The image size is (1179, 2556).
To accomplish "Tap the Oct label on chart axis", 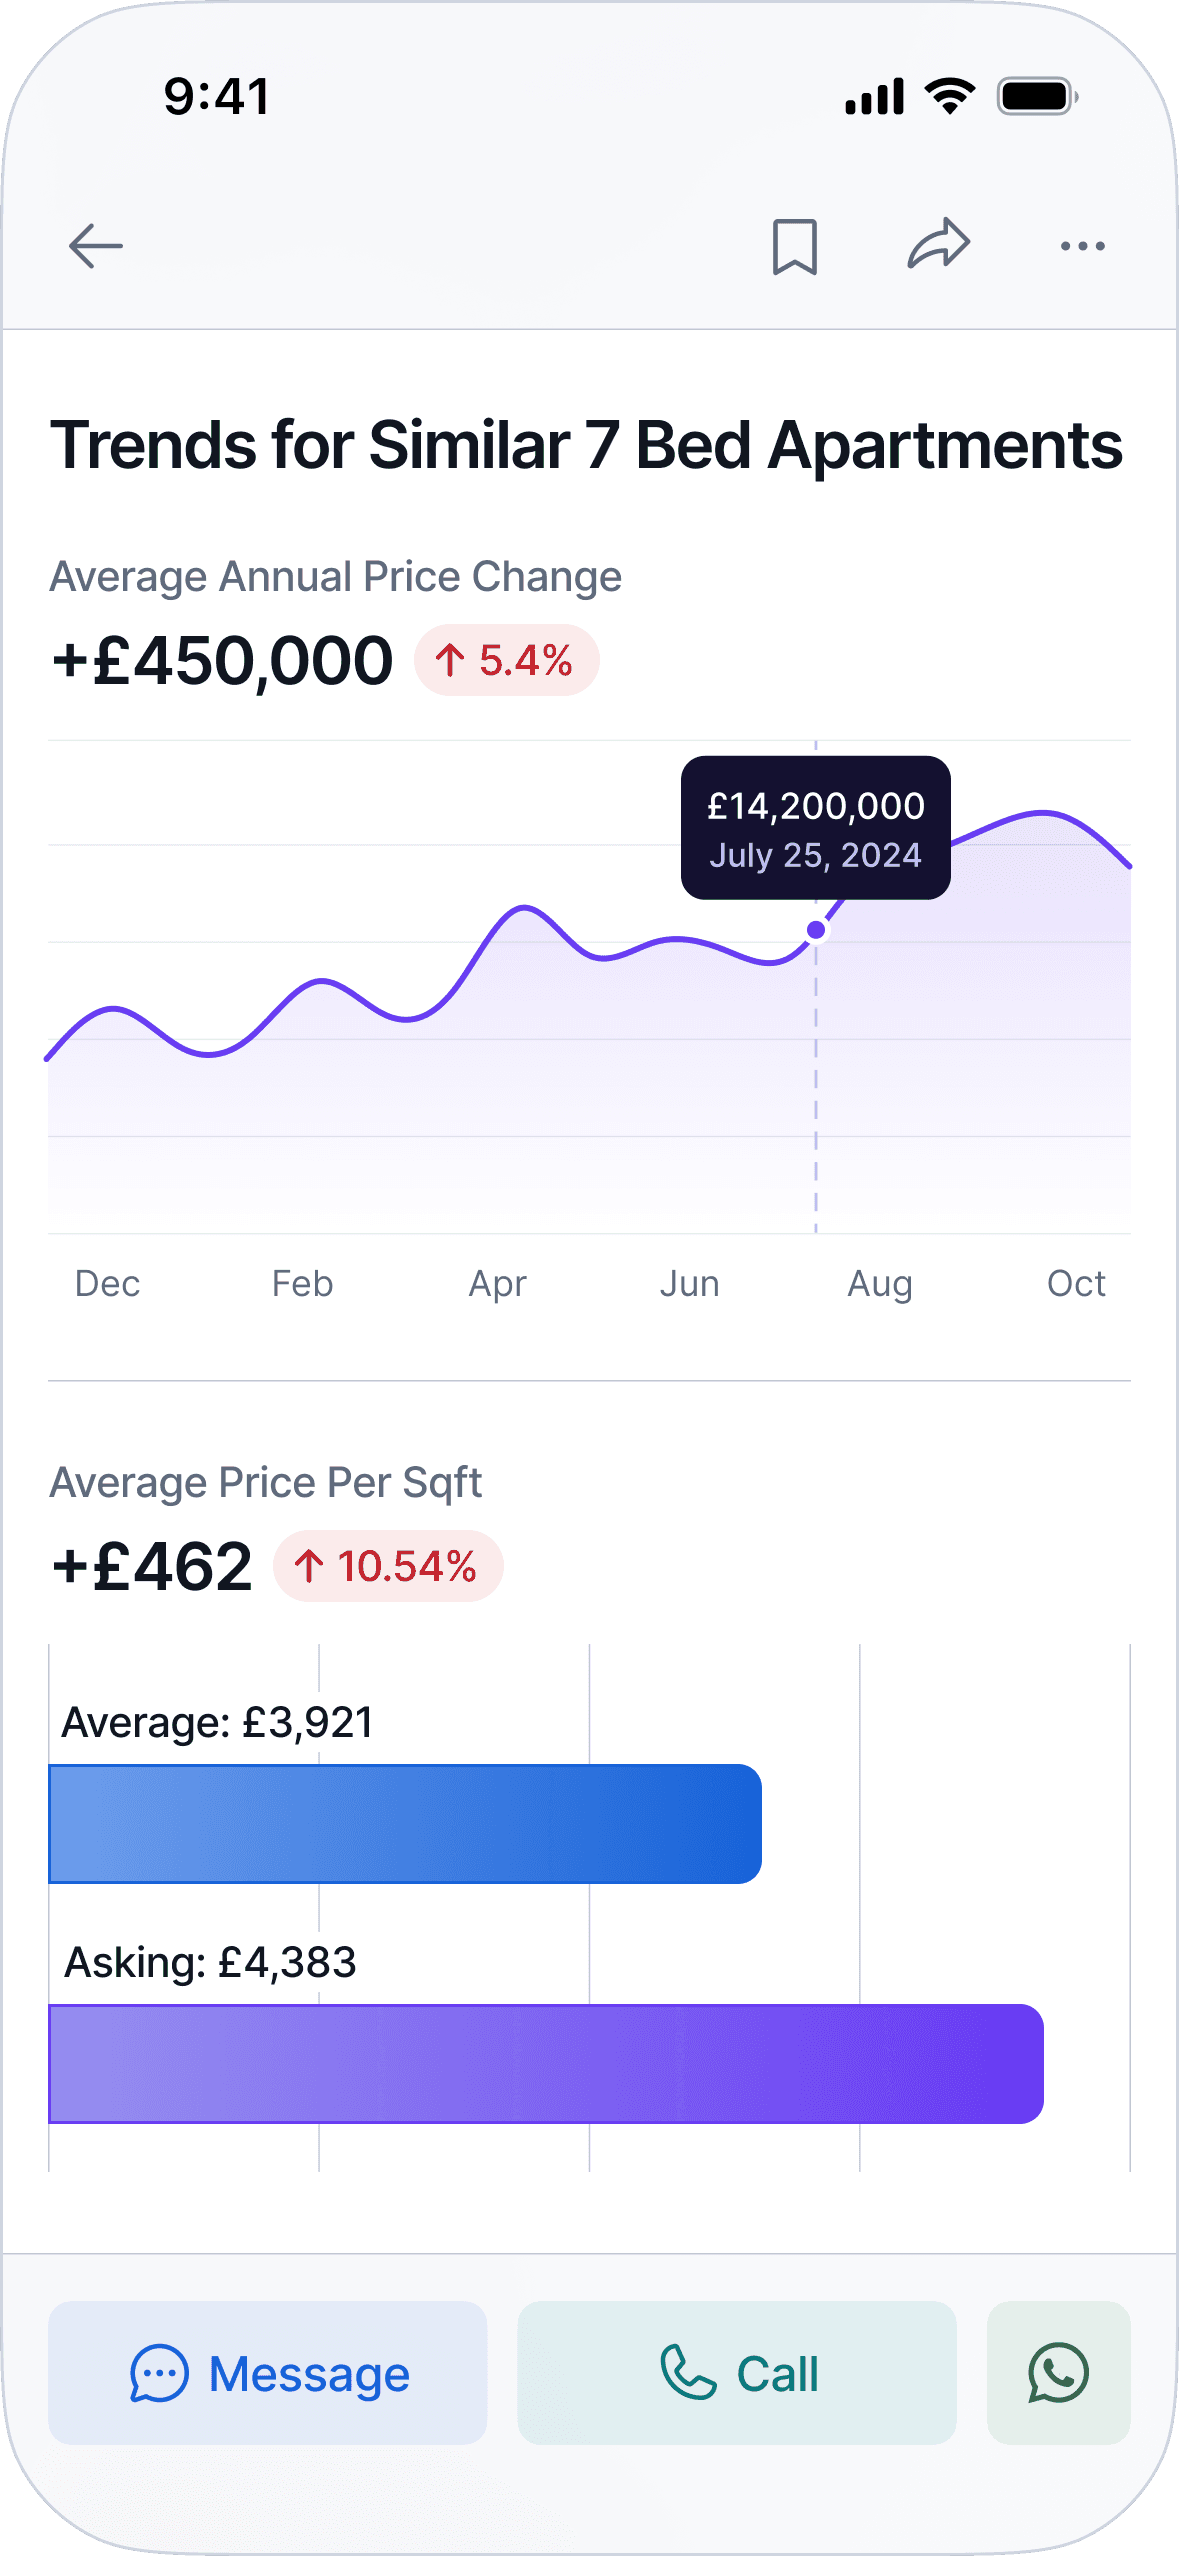I will pyautogui.click(x=1076, y=1283).
